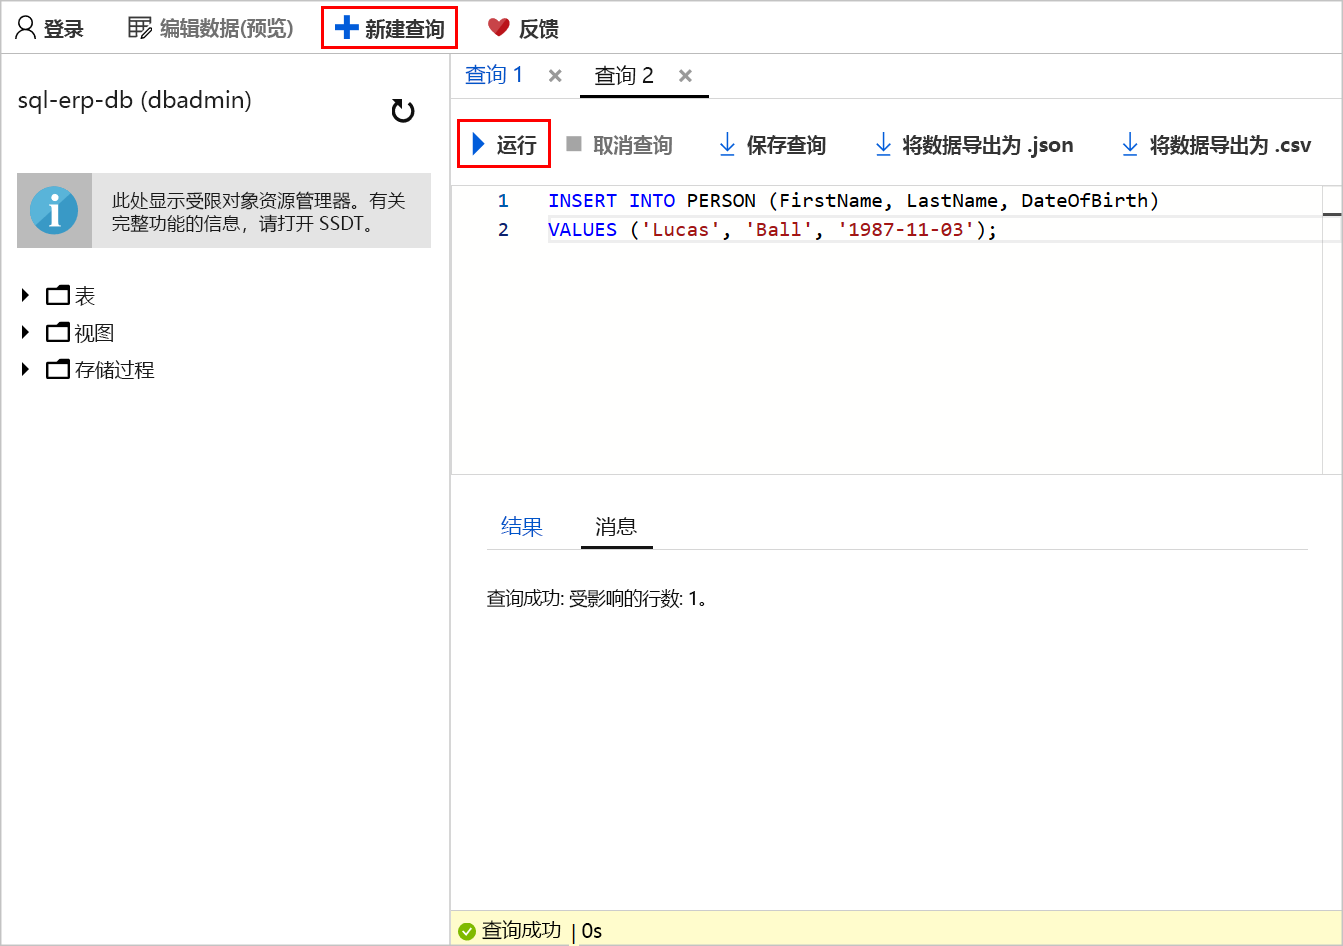Expand the 存储过程 tree node
Image resolution: width=1343 pixels, height=946 pixels.
point(26,370)
